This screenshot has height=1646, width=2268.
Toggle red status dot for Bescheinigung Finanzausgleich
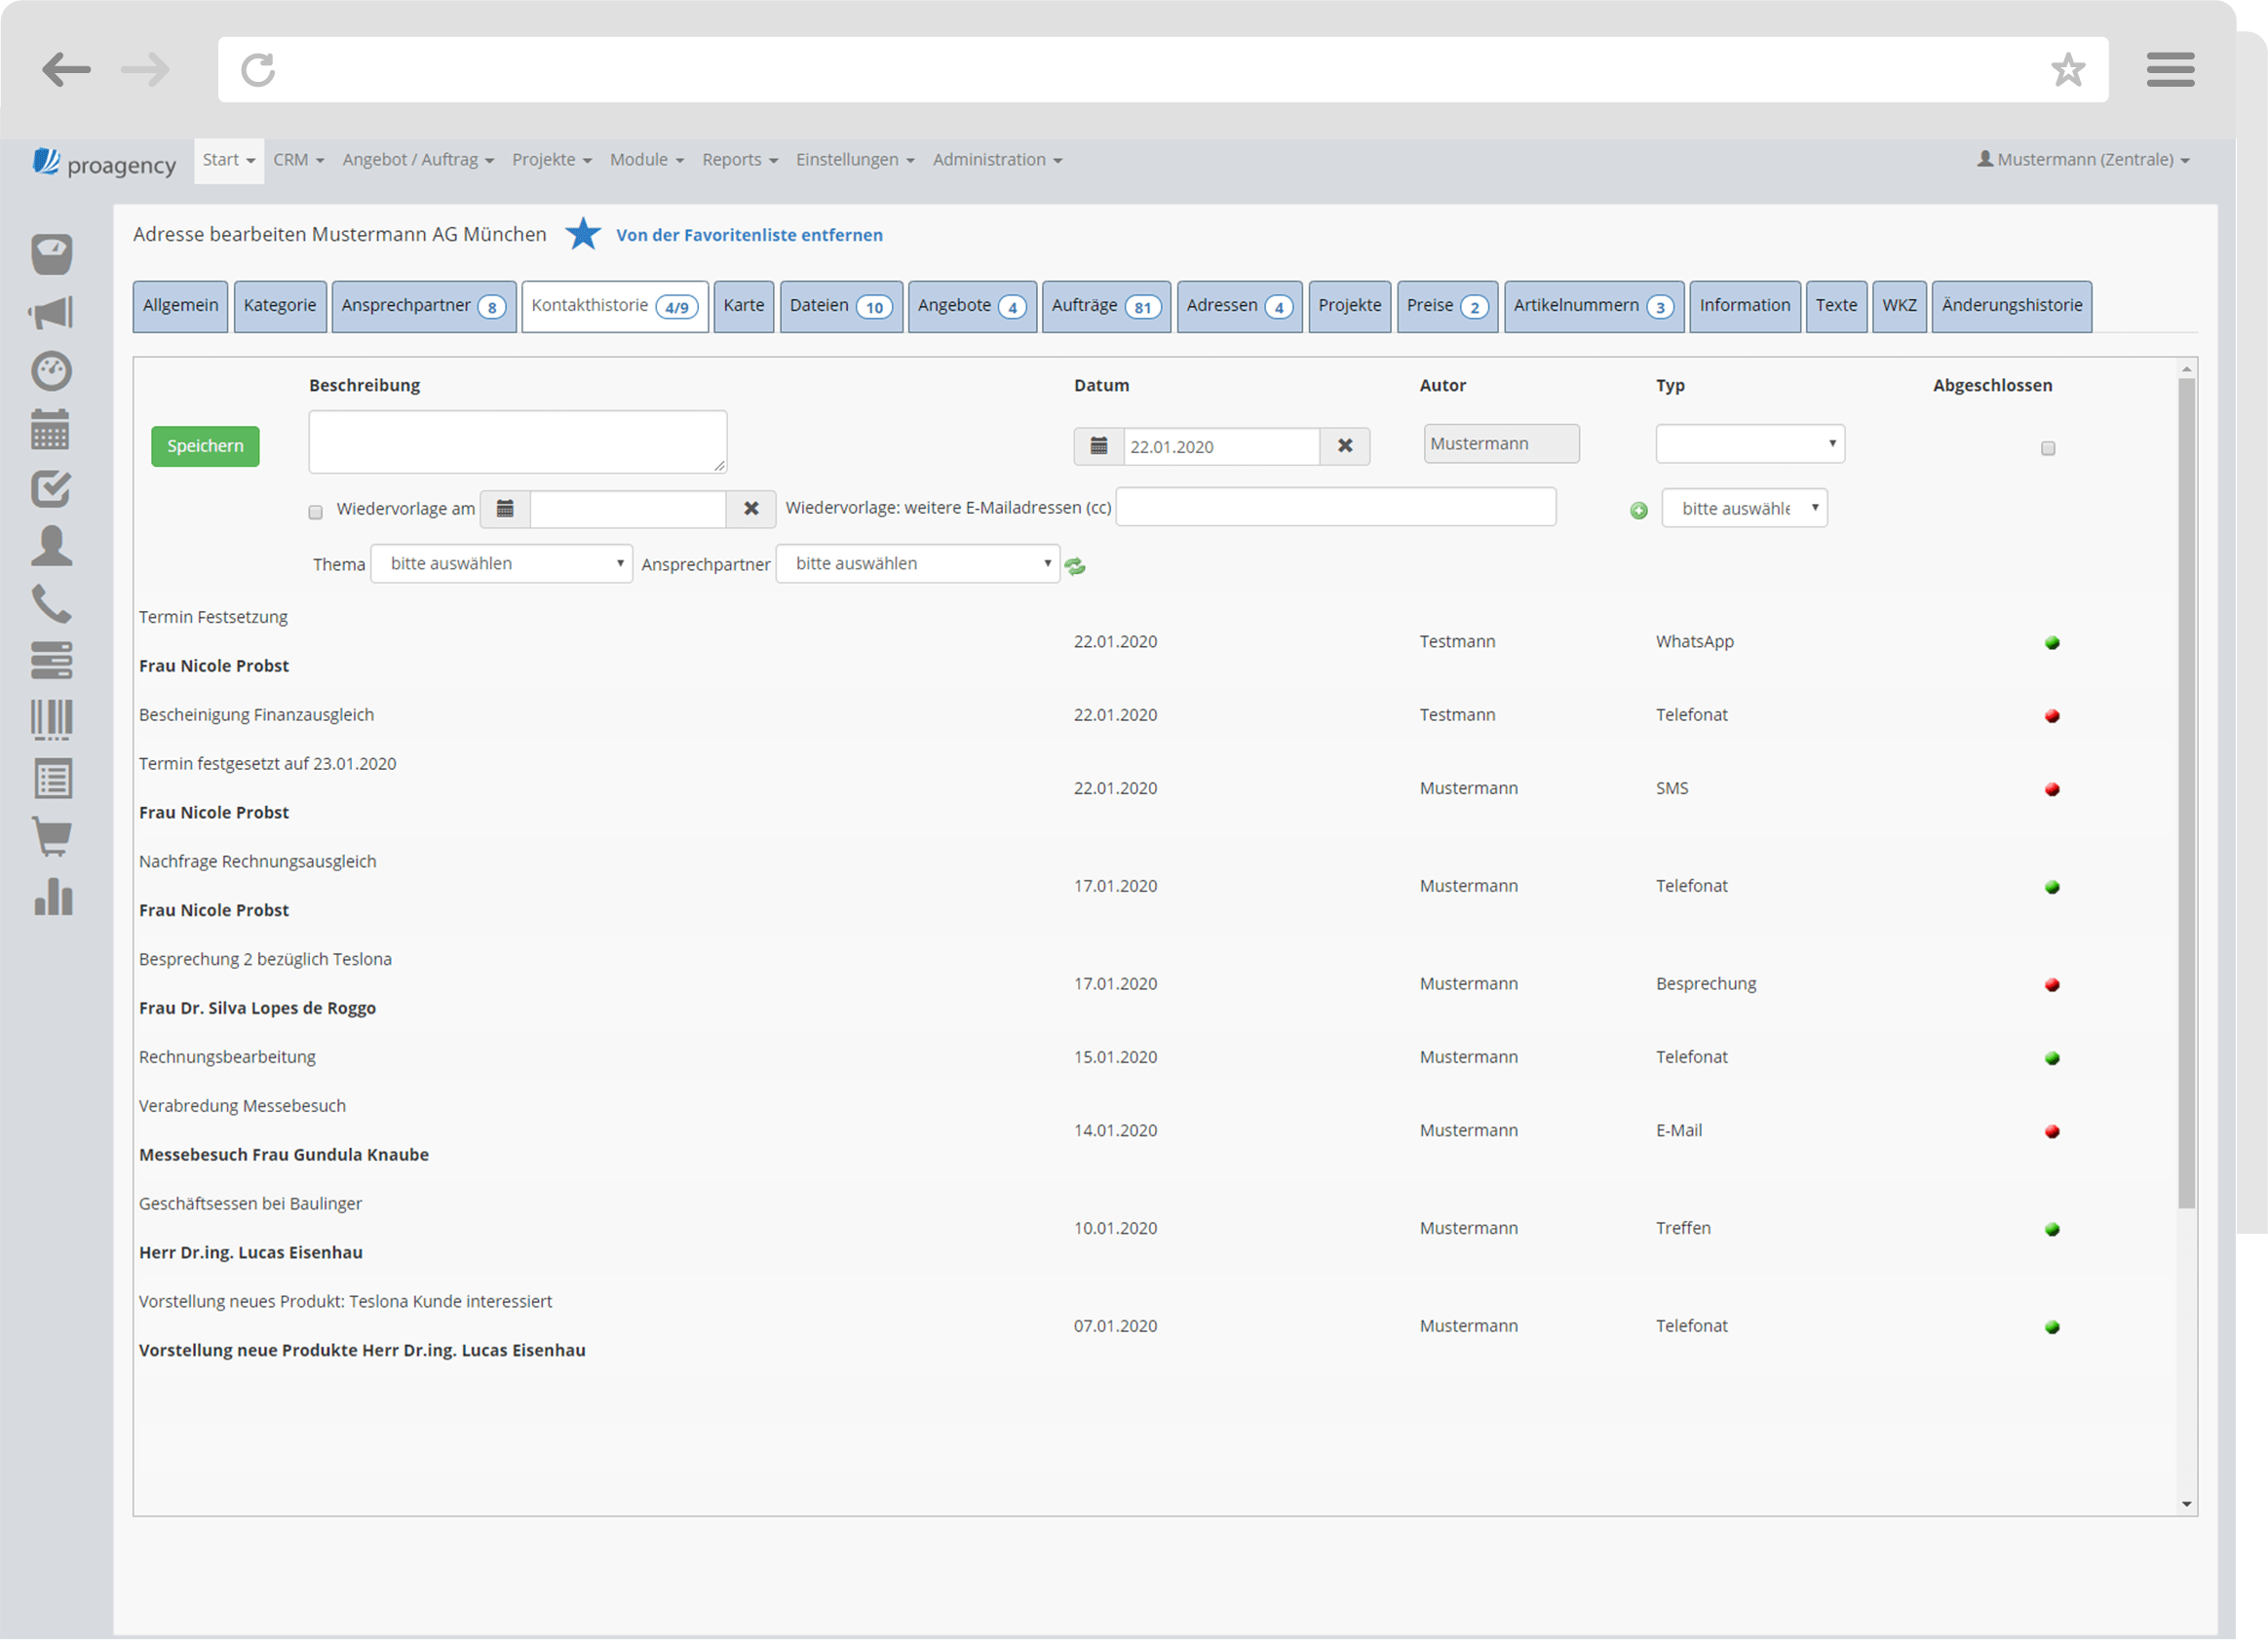[2051, 716]
